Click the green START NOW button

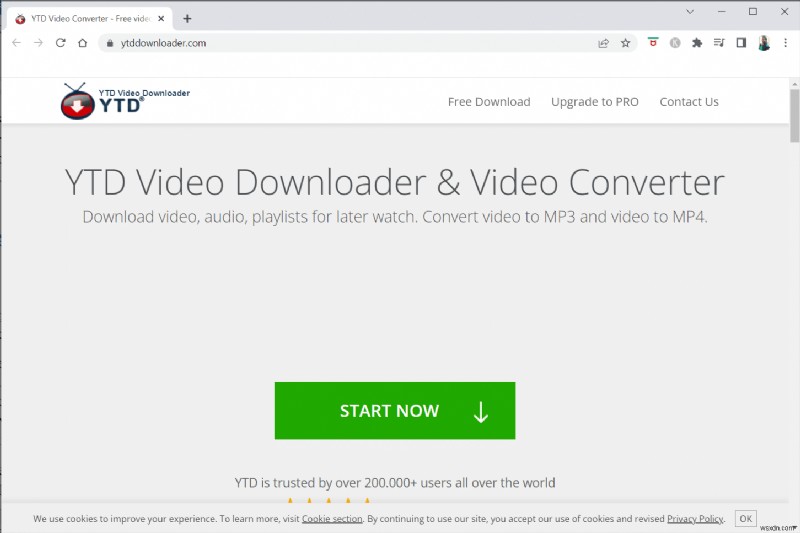click(x=395, y=411)
